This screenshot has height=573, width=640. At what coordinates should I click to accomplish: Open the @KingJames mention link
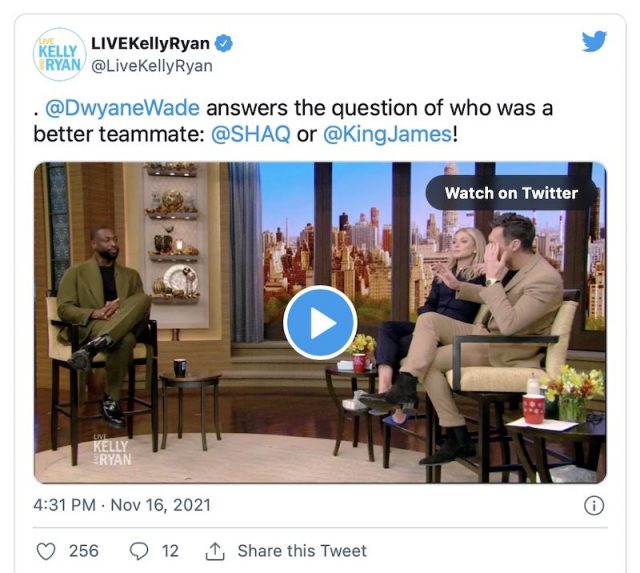(387, 134)
